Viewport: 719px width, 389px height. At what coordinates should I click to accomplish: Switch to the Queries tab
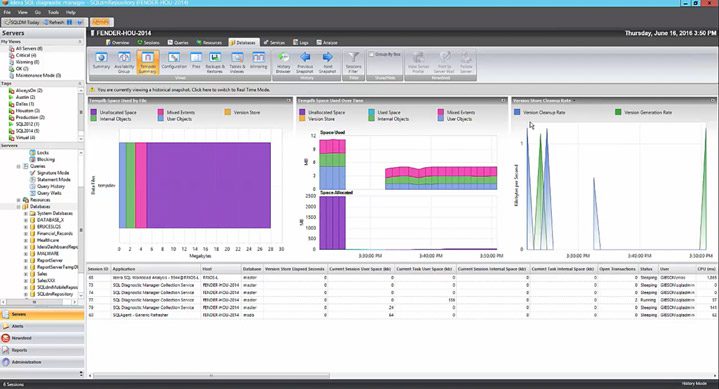[x=178, y=42]
